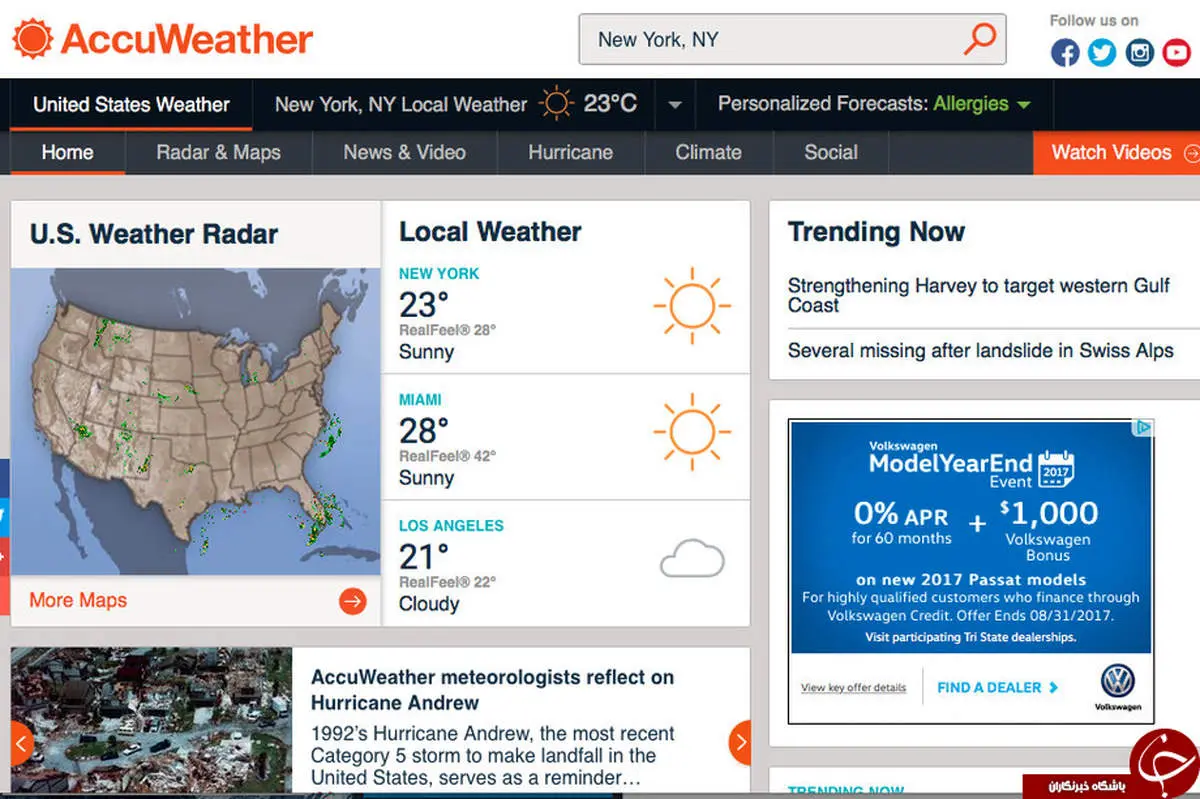Screen dimensions: 1200x799
Task: Click the Miami RealFeel 42° text
Action: click(447, 455)
